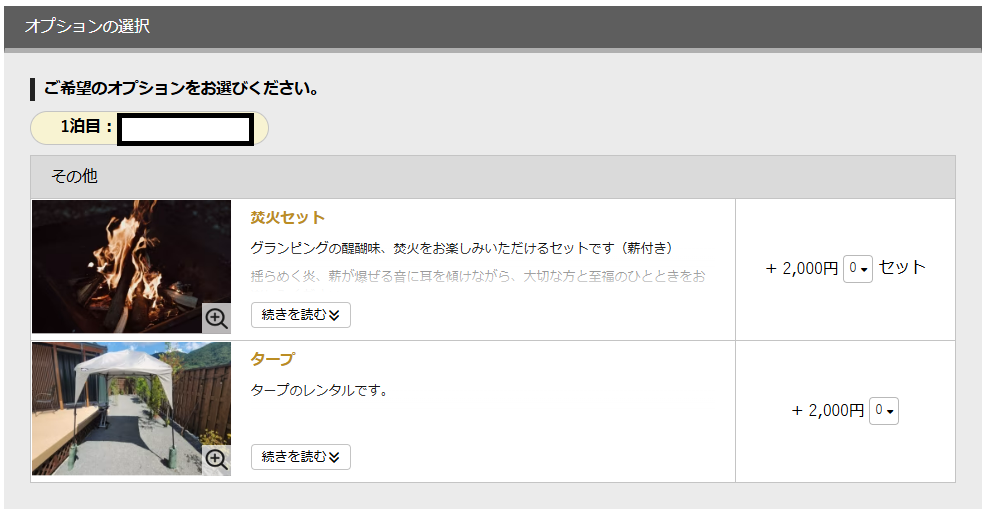Image resolution: width=991 pixels, height=514 pixels.
Task: Click the タープ title link
Action: click(x=272, y=359)
